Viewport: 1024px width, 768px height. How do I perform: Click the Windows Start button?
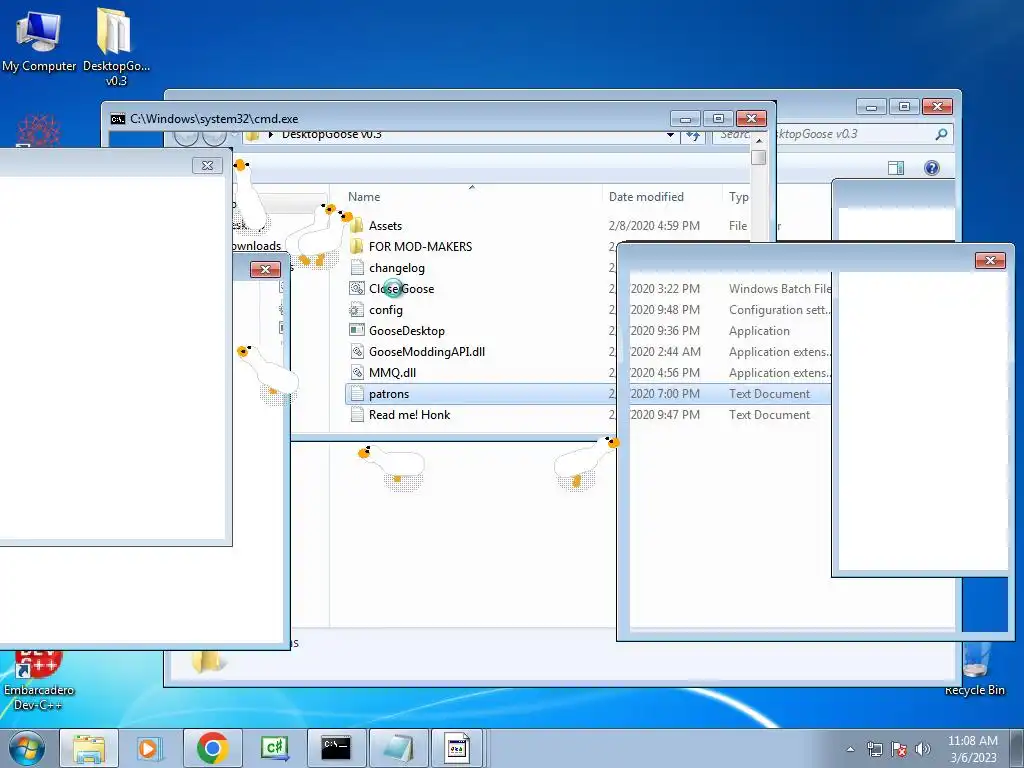[27, 748]
